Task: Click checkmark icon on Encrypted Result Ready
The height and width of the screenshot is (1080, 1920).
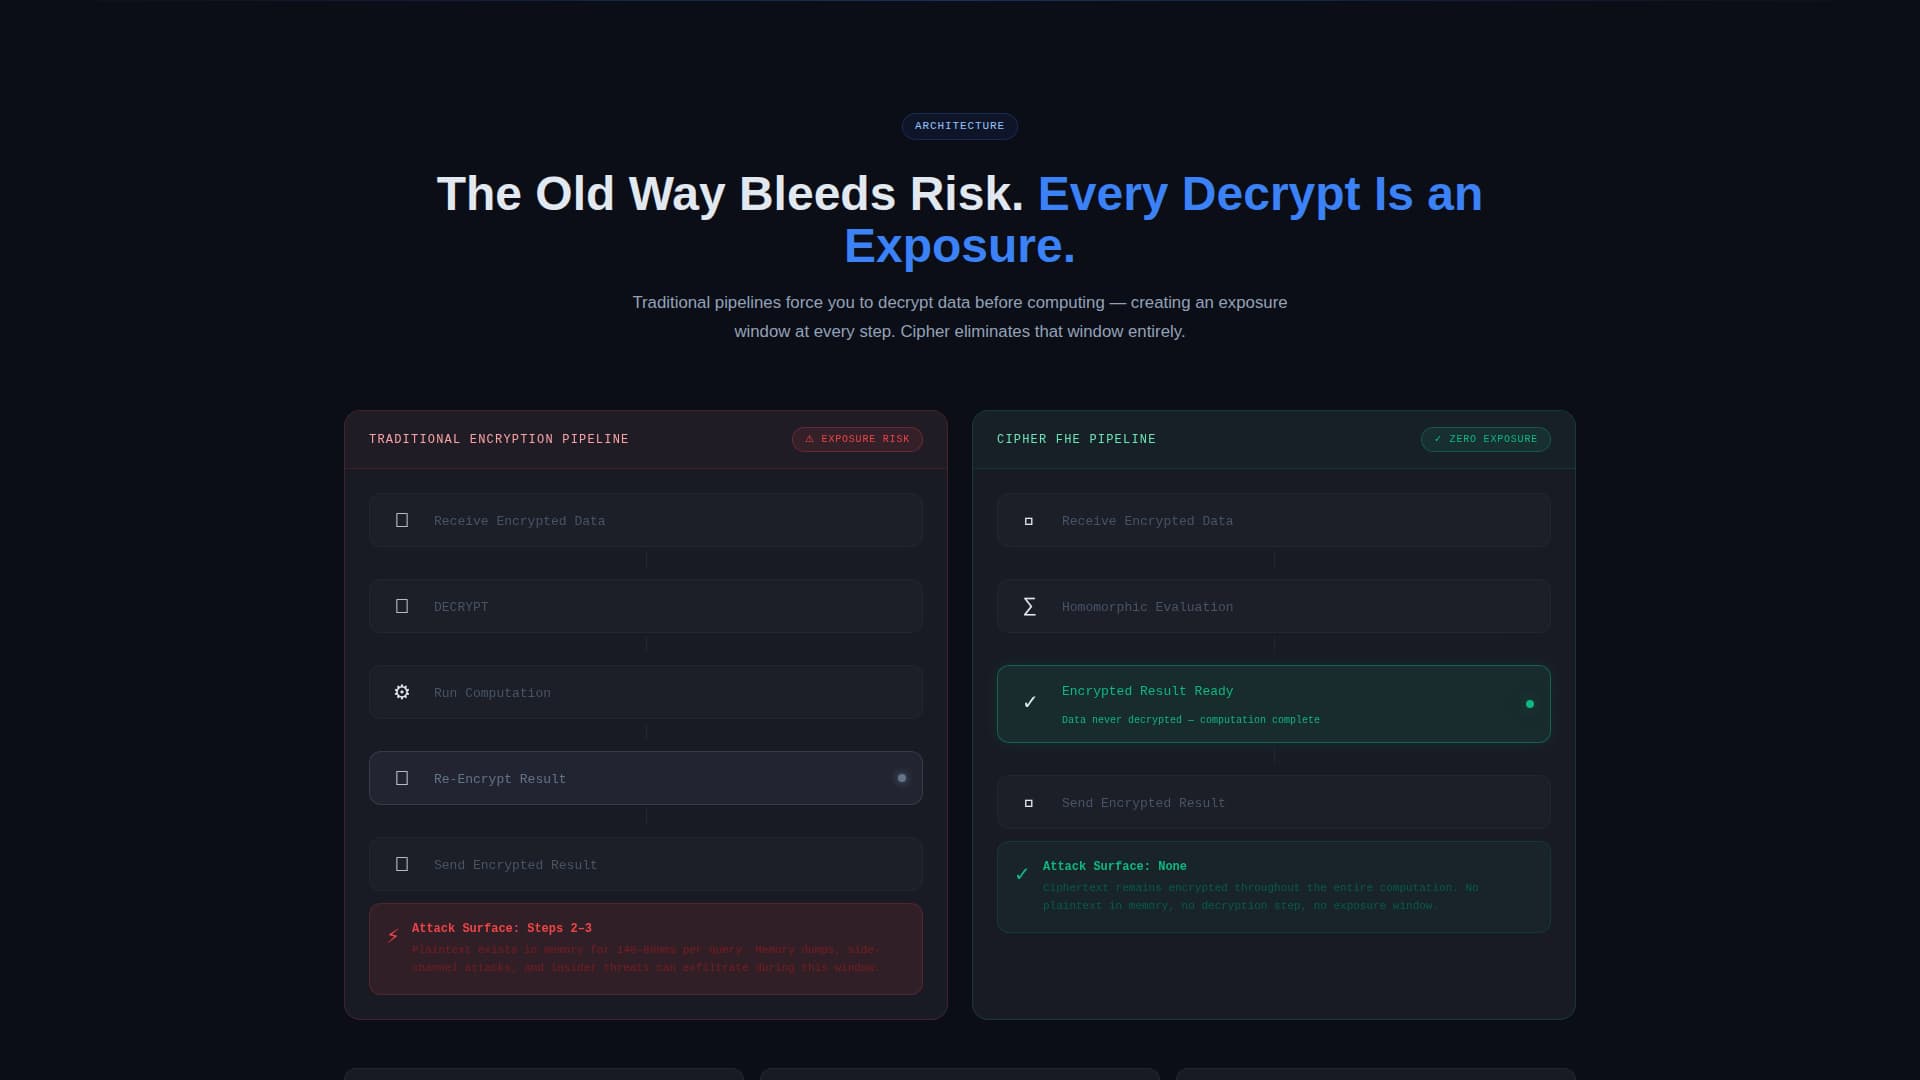Action: point(1030,702)
